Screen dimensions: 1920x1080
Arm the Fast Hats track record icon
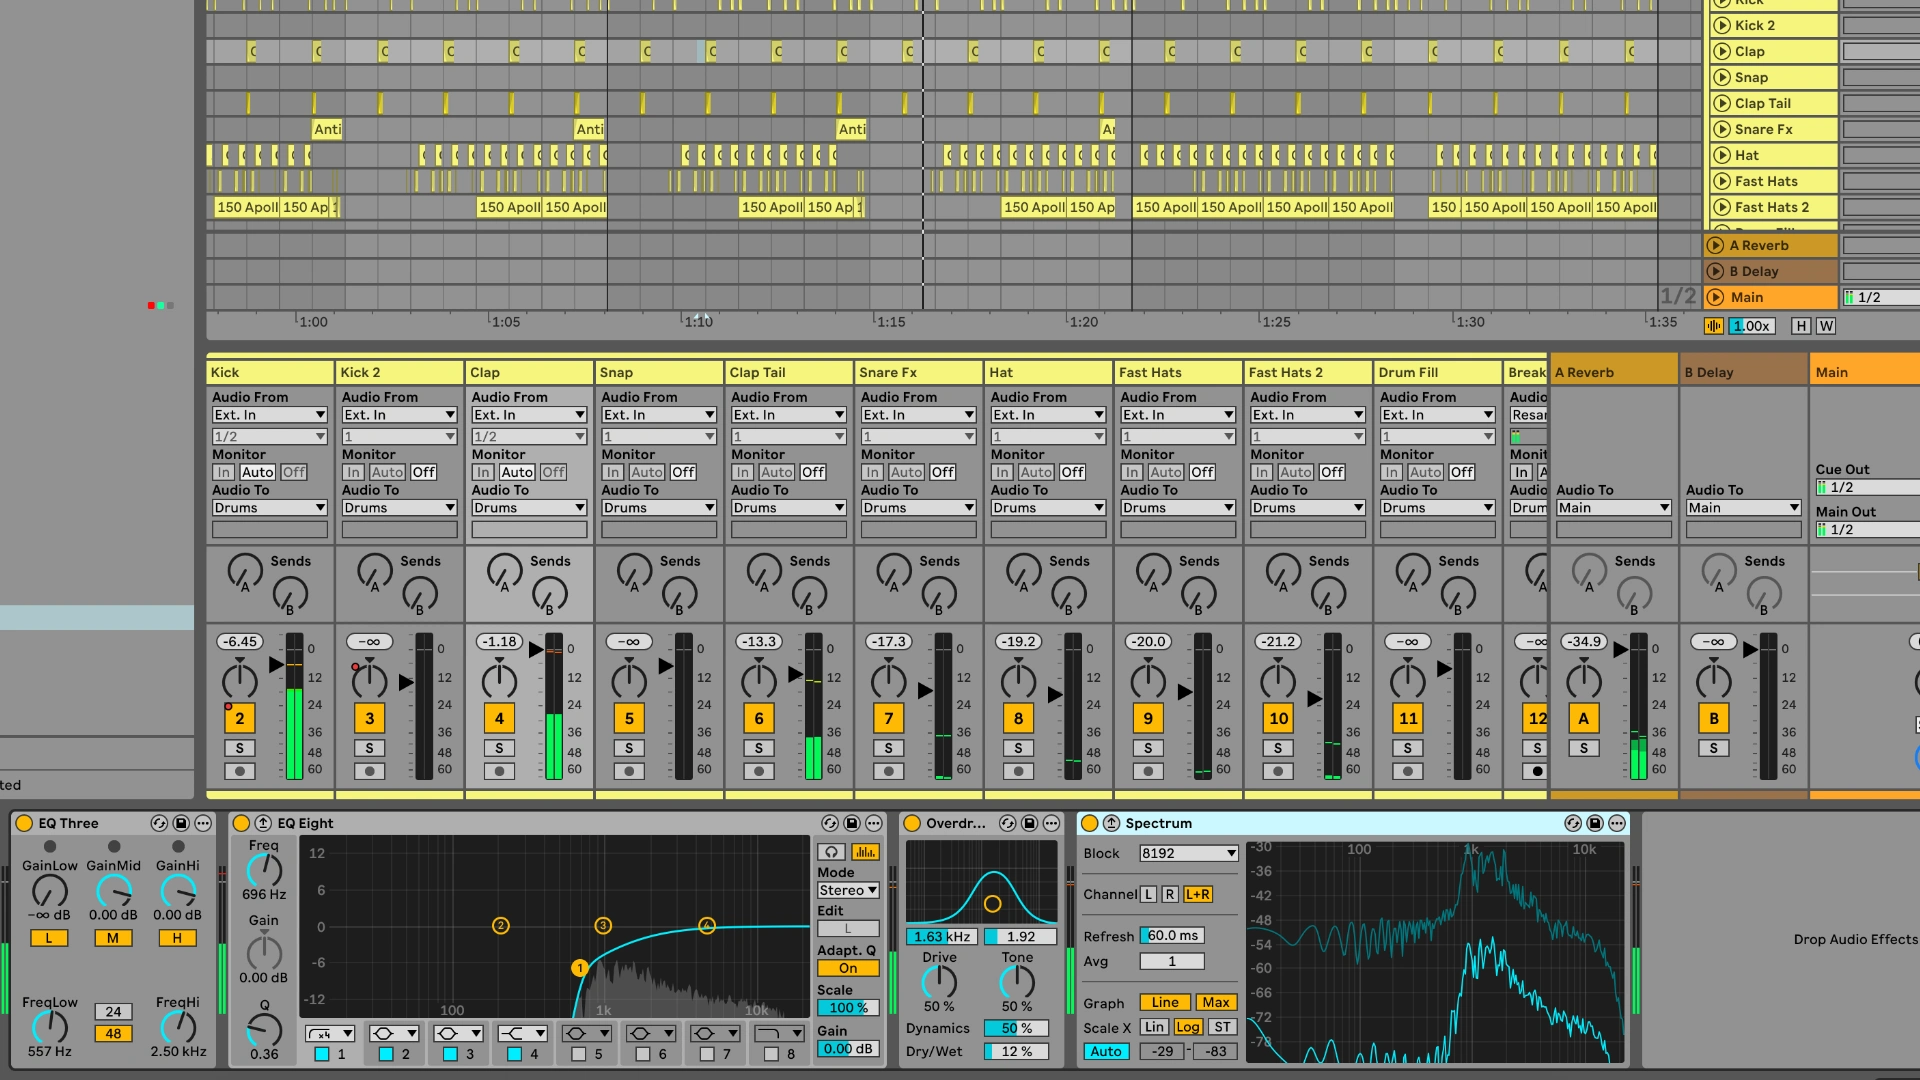click(x=1148, y=770)
